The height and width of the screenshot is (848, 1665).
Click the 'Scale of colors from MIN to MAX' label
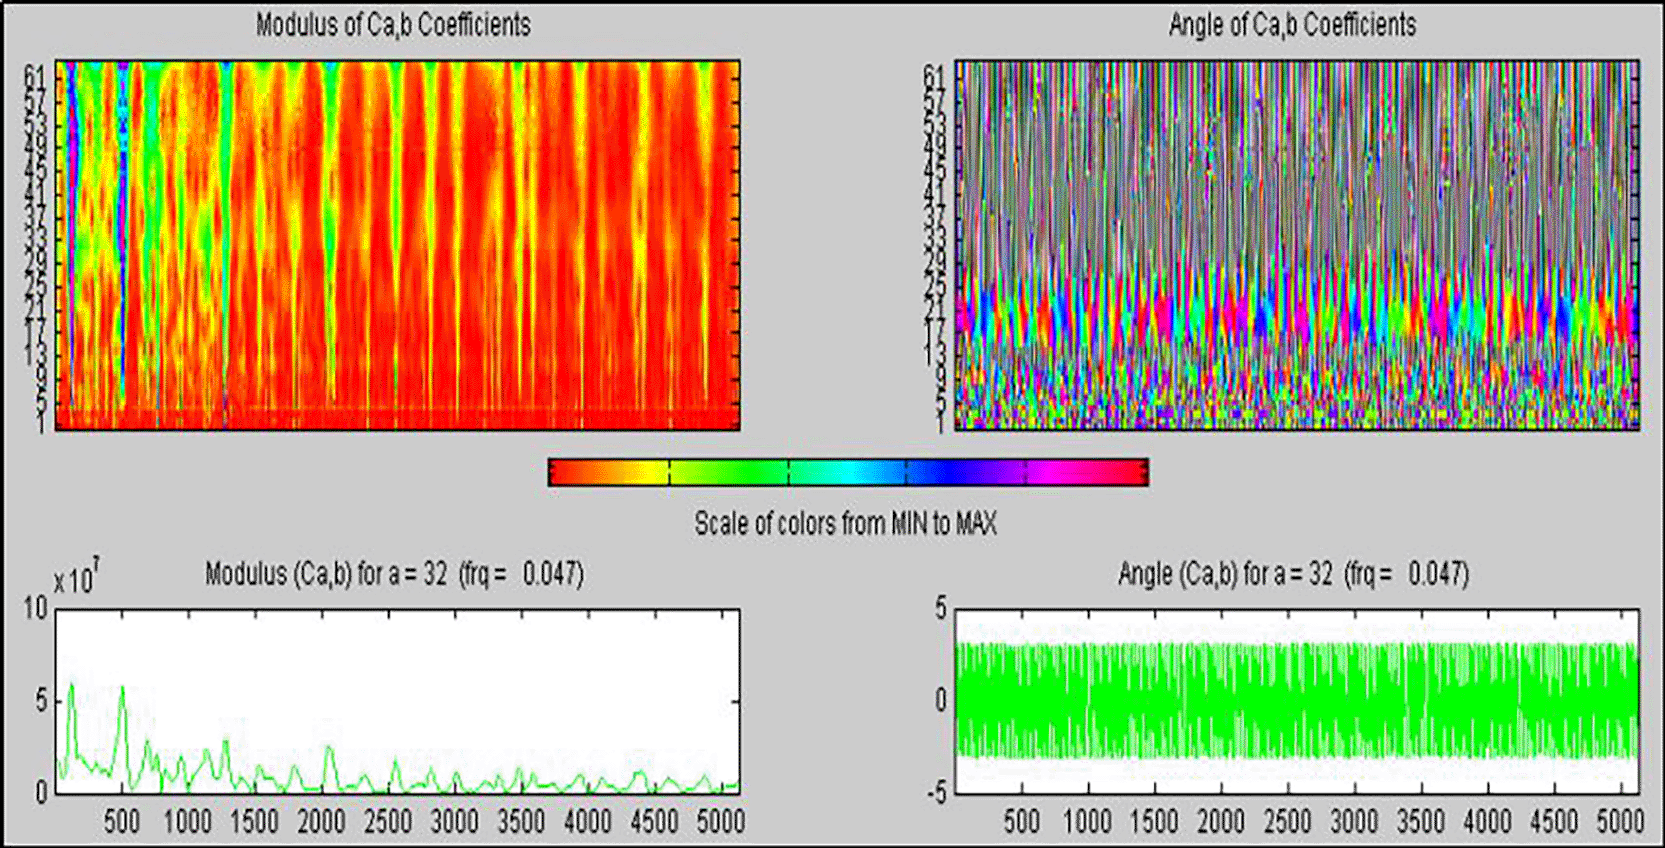click(845, 523)
